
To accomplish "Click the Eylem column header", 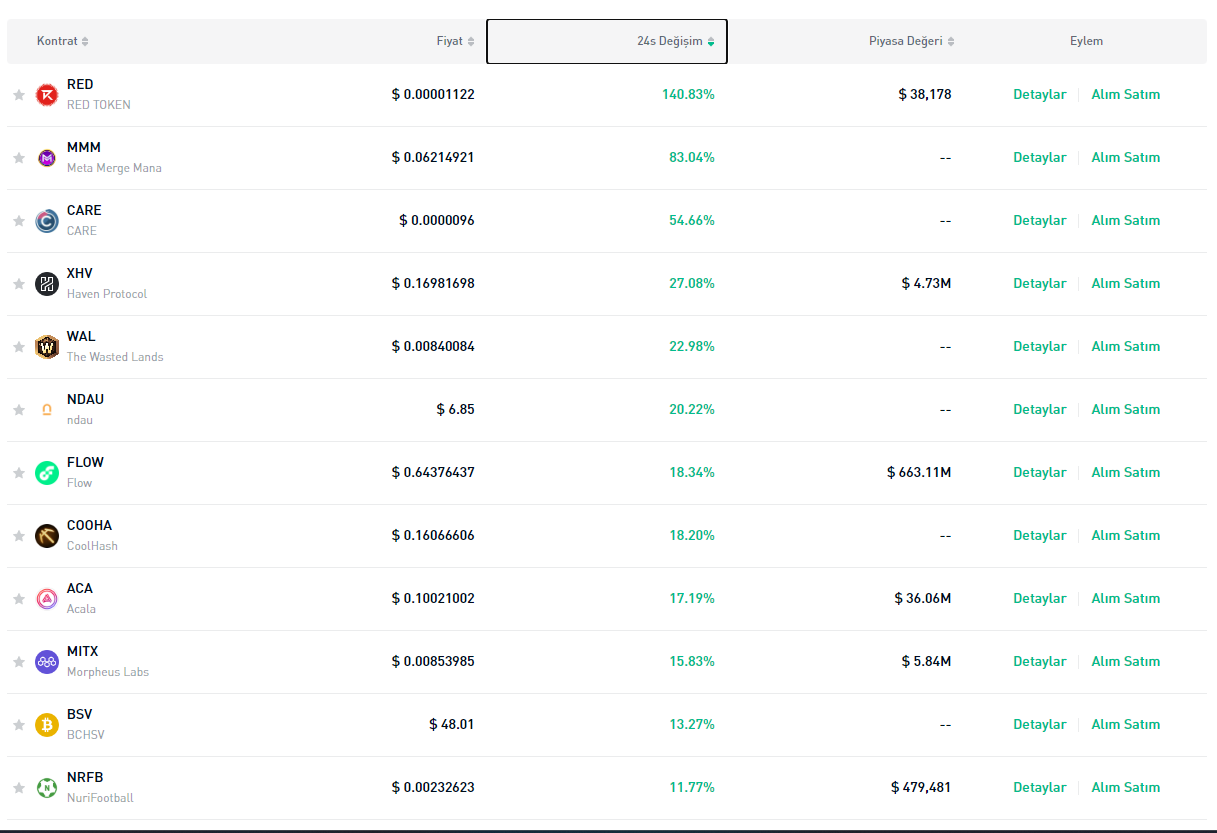I will 1086,42.
